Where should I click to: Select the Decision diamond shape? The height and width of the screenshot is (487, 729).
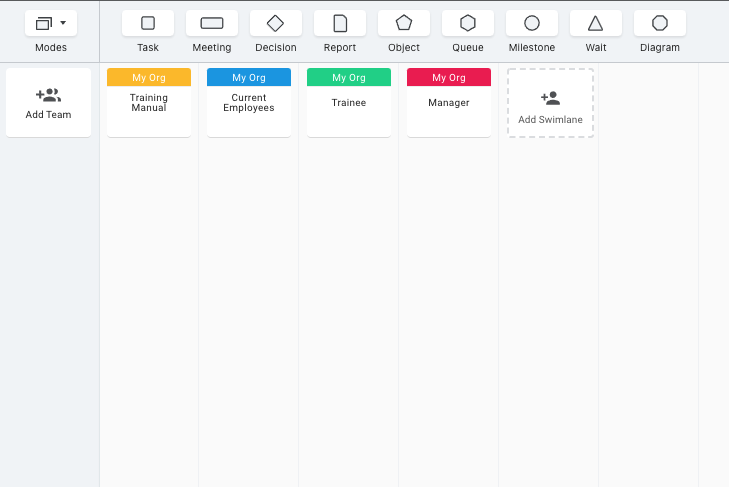[x=276, y=23]
